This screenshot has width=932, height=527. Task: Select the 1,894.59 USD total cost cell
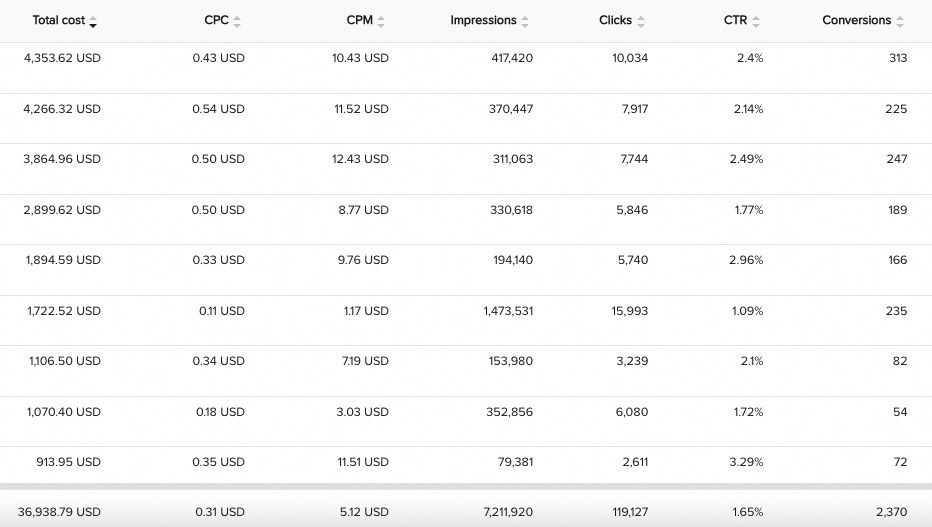(x=63, y=260)
